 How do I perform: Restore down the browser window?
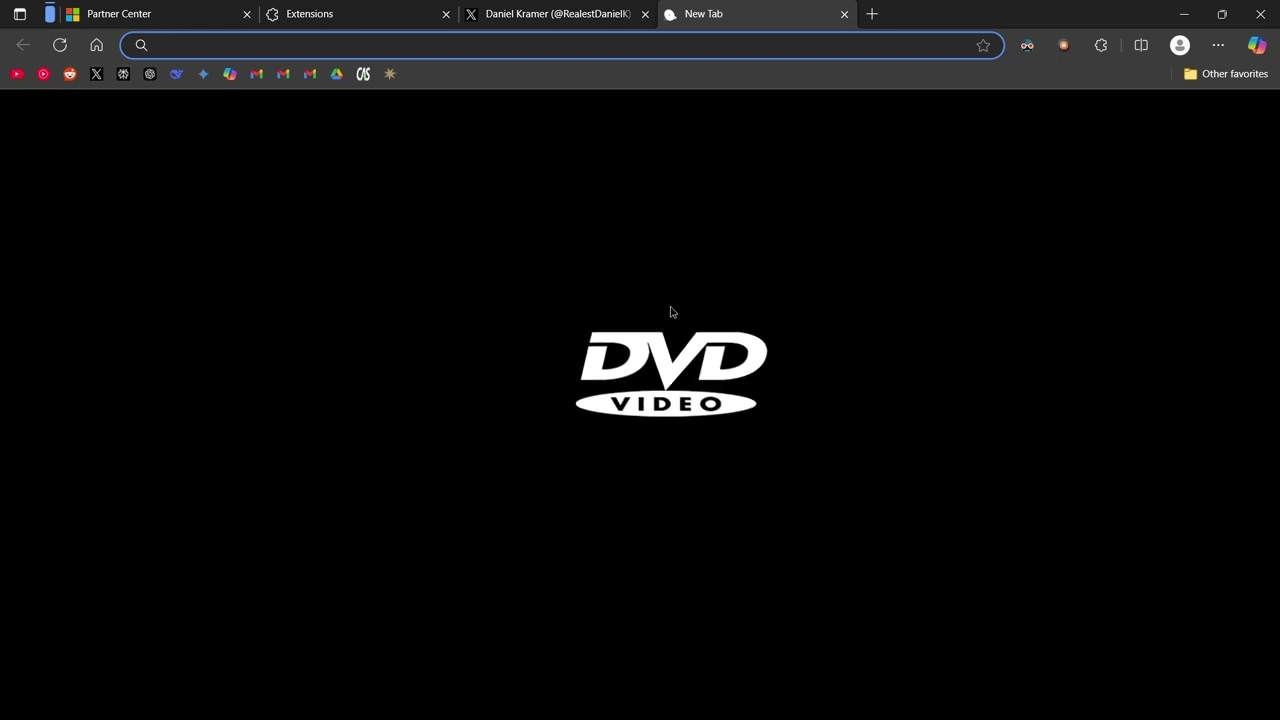coord(1222,14)
